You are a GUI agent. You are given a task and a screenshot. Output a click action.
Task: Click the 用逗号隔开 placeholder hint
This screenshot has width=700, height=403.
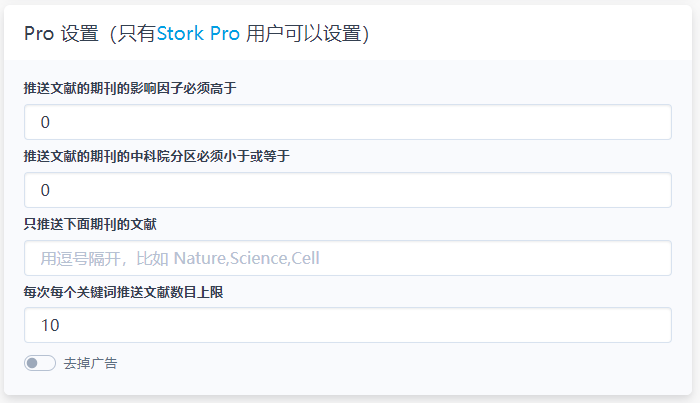80,259
